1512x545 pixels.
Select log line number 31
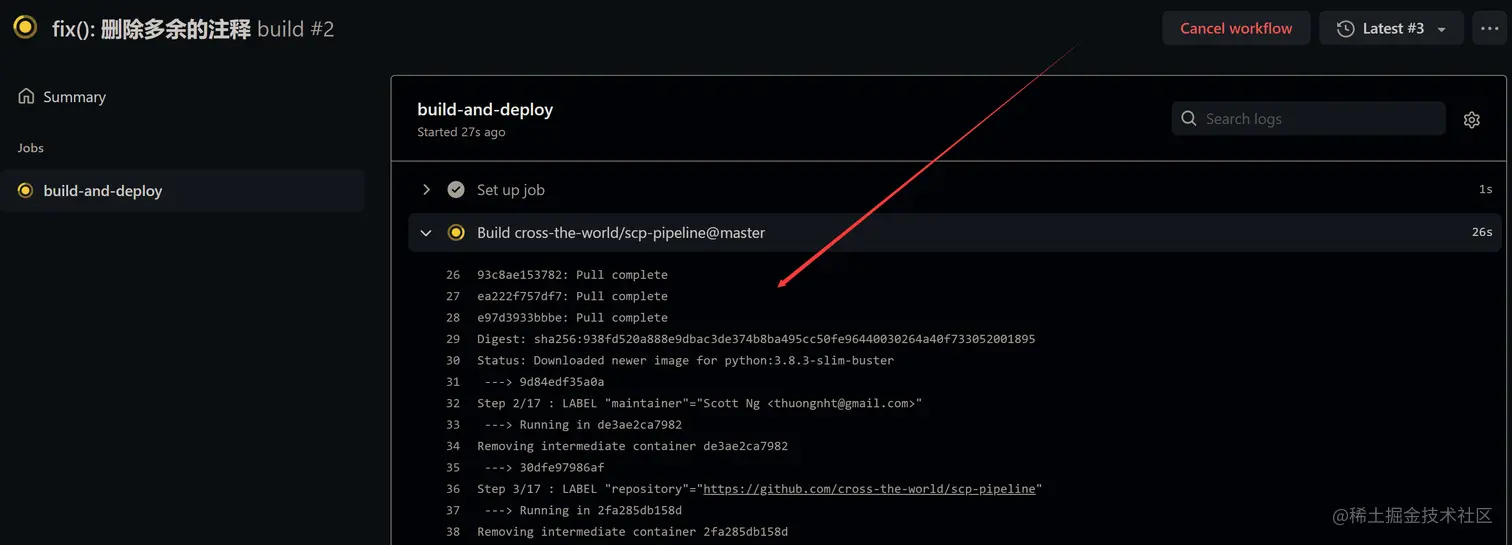click(453, 382)
